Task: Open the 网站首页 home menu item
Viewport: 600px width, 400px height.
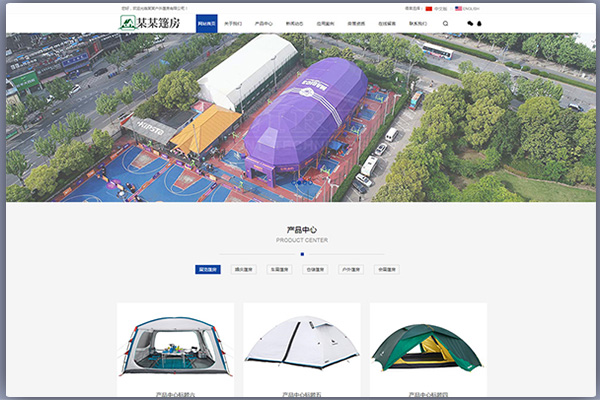Action: (x=205, y=23)
